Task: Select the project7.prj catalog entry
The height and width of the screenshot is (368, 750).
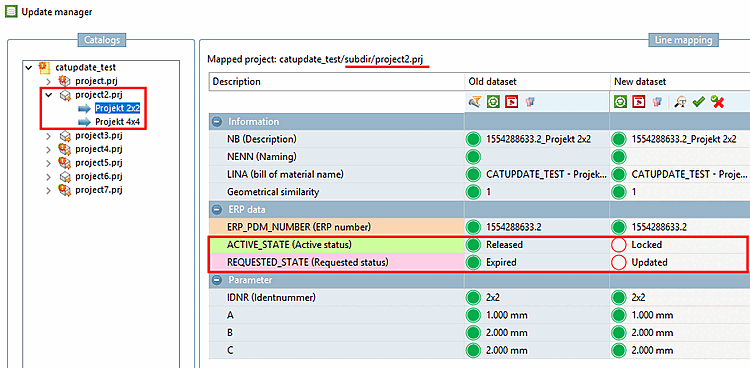Action: pyautogui.click(x=99, y=190)
